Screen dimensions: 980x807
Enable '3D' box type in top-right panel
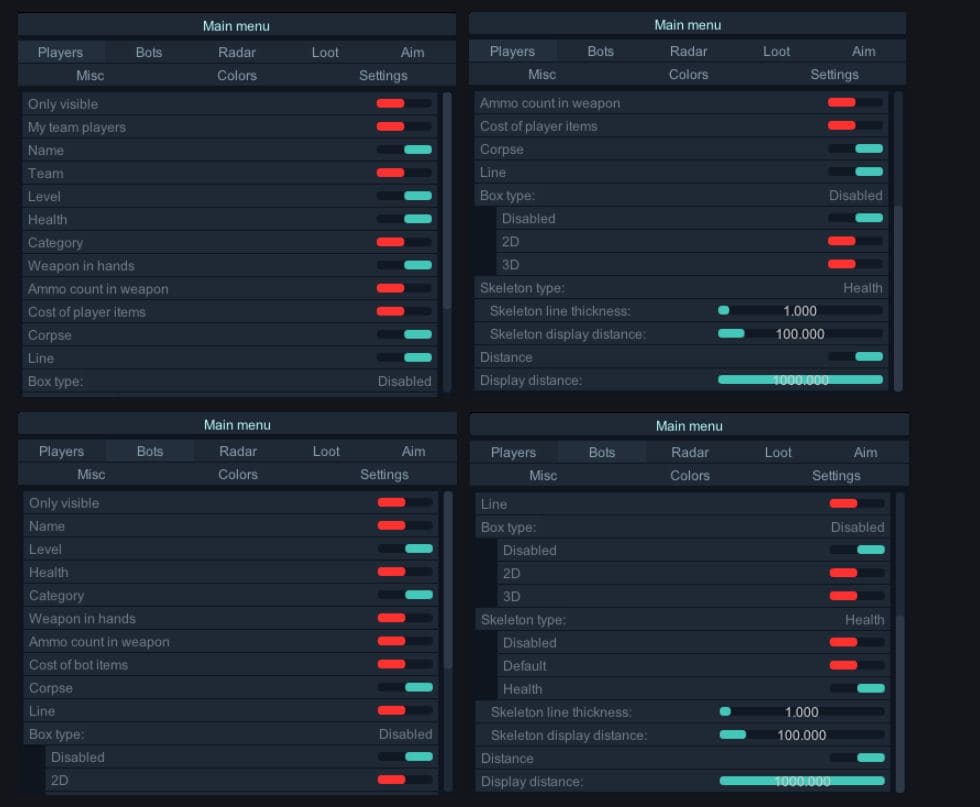[x=855, y=264]
